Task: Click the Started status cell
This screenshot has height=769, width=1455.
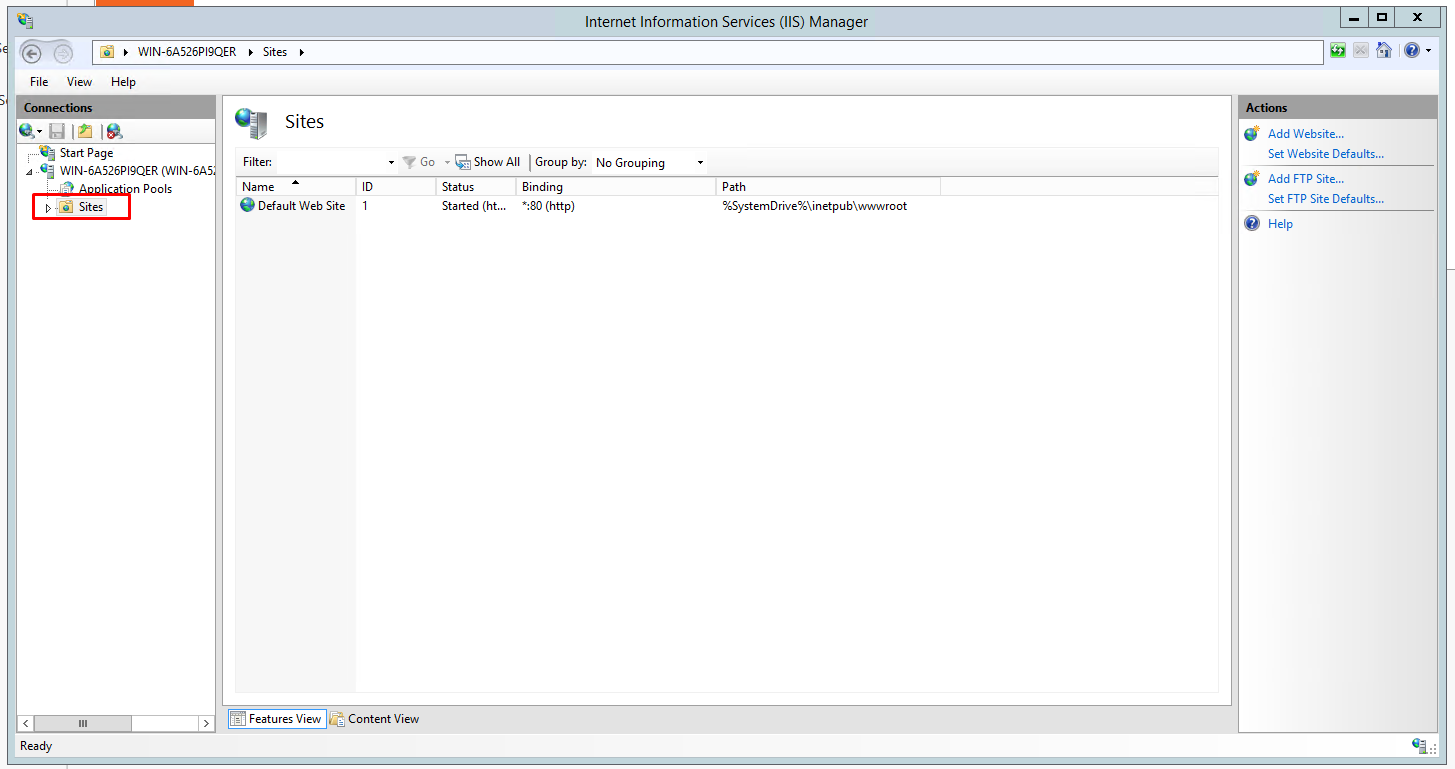Action: (474, 206)
